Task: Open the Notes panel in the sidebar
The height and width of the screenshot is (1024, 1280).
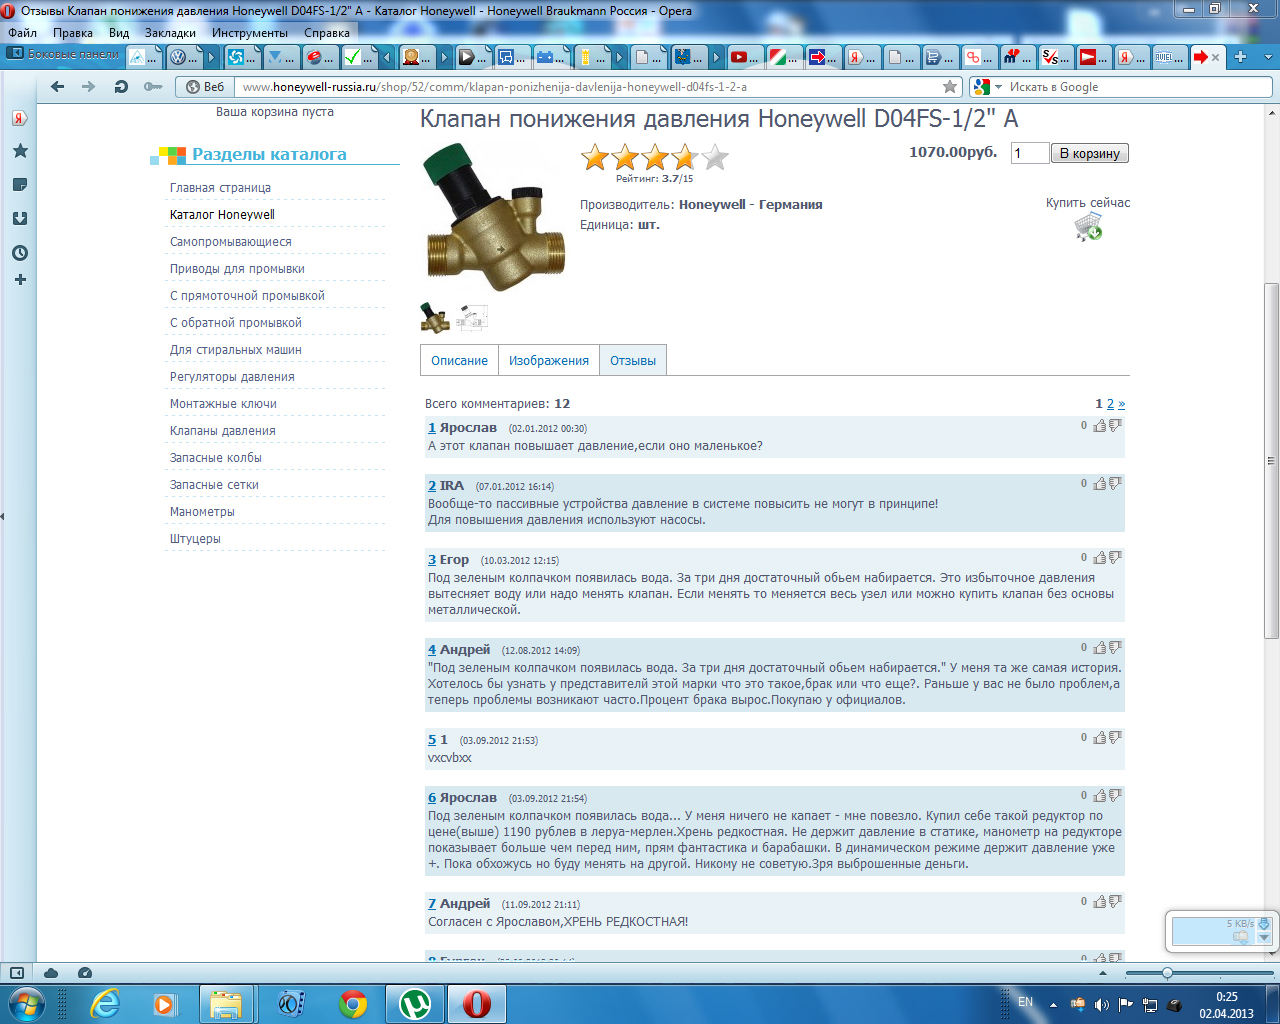Action: [19, 185]
